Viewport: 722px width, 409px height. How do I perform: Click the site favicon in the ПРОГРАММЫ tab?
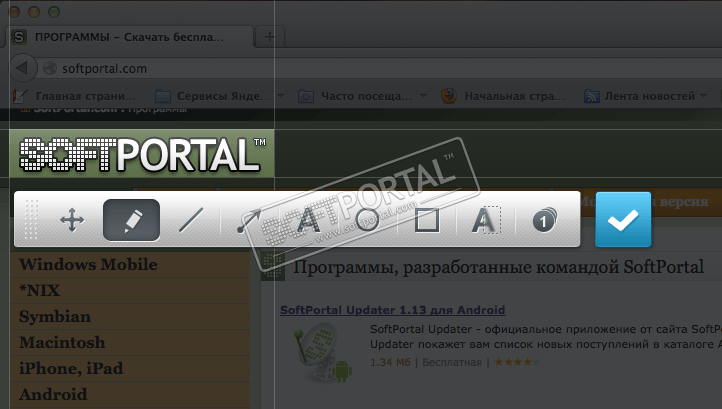click(x=19, y=37)
